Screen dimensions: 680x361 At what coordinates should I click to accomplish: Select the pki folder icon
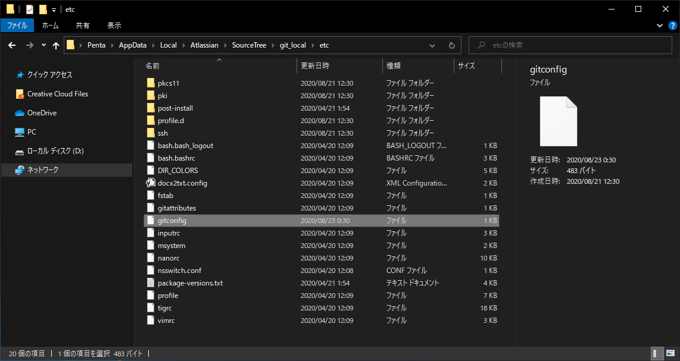[150, 95]
